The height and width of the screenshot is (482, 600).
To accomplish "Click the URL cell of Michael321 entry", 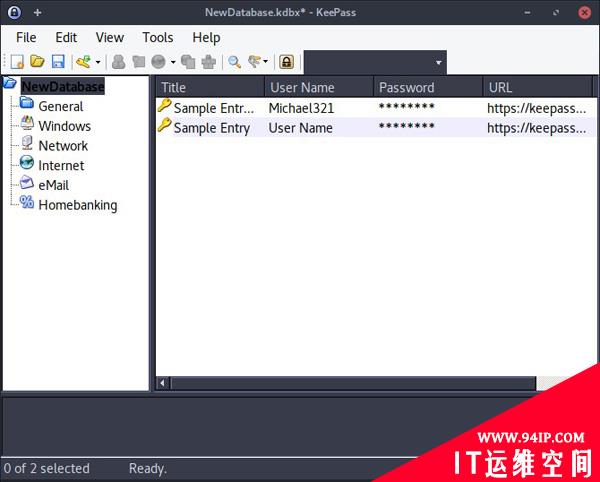I will coord(536,109).
